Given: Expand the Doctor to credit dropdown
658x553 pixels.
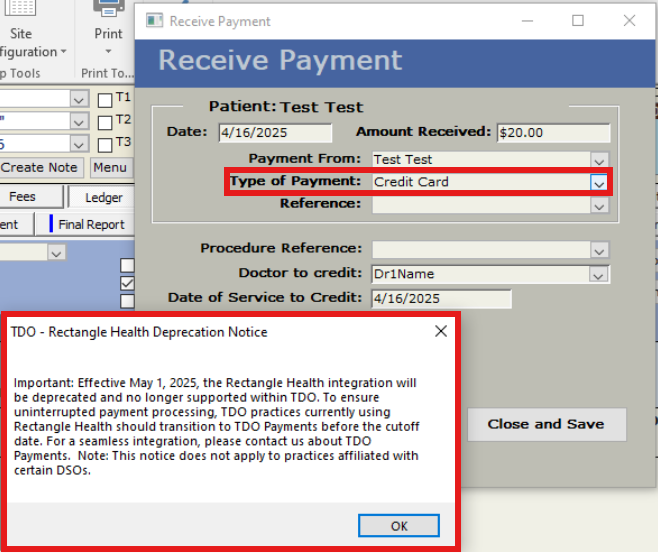Looking at the screenshot, I should click(598, 275).
